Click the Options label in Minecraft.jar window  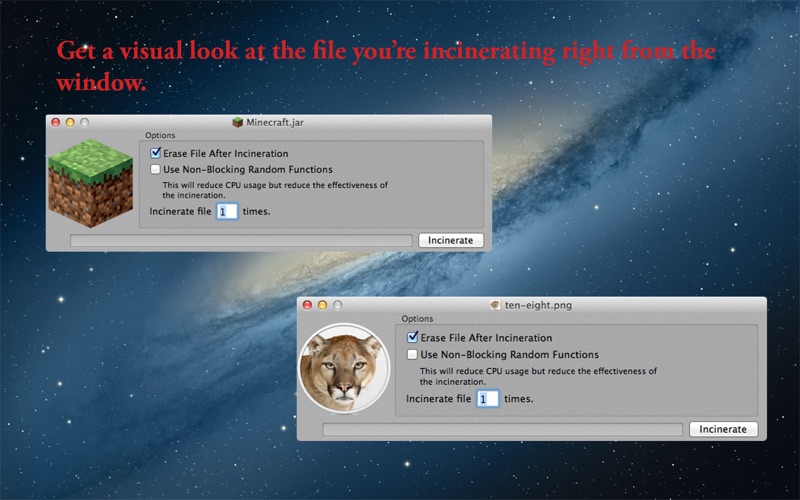point(160,135)
